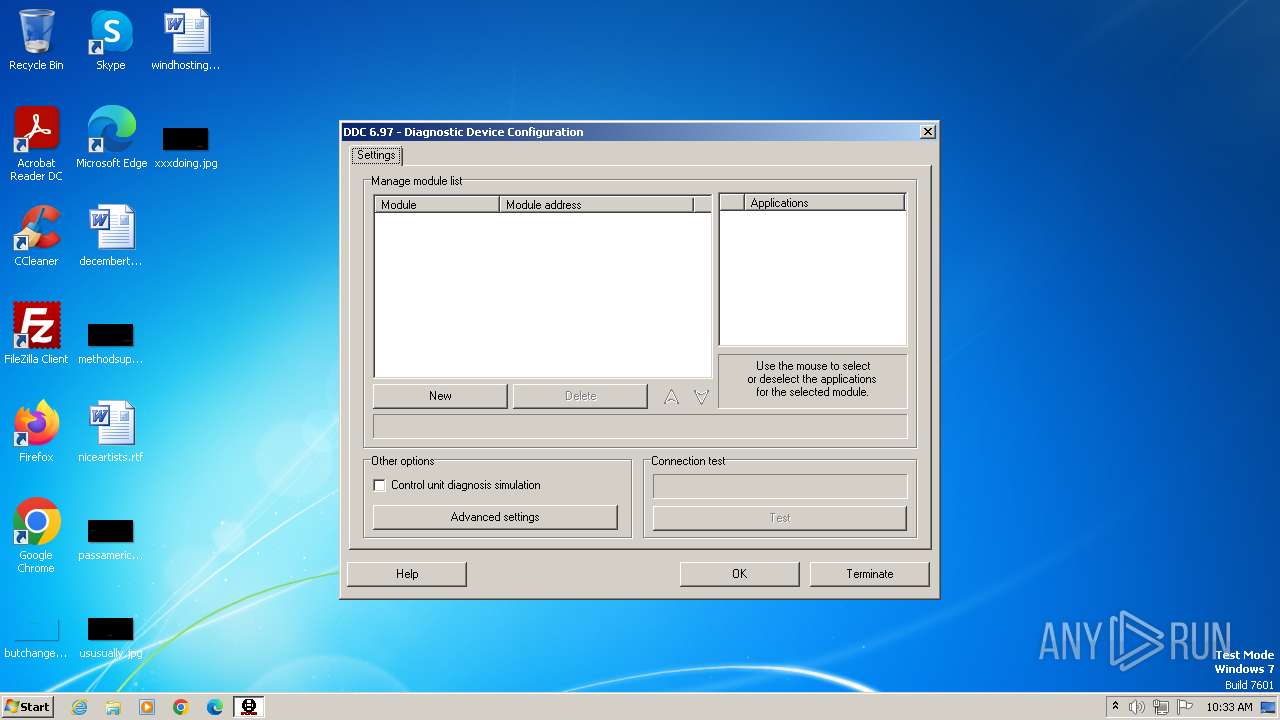Click the module description field below New
1280x720 pixels.
tap(640, 427)
